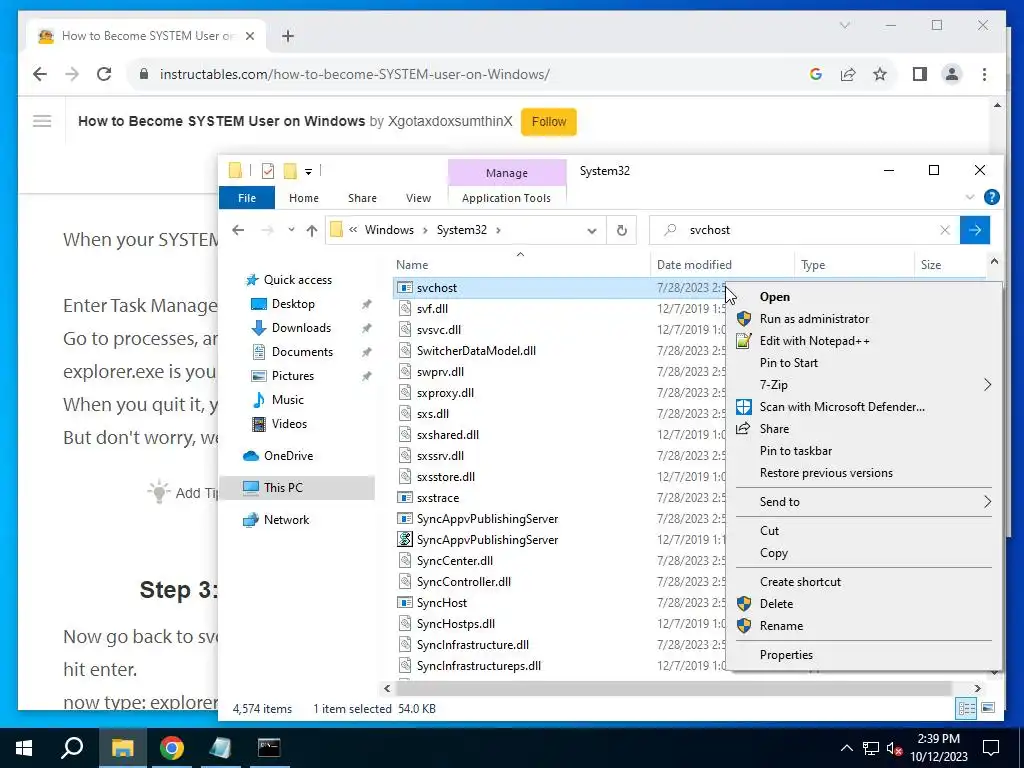This screenshot has width=1024, height=768.
Task: Choose Run as administrator
Action: pos(814,319)
